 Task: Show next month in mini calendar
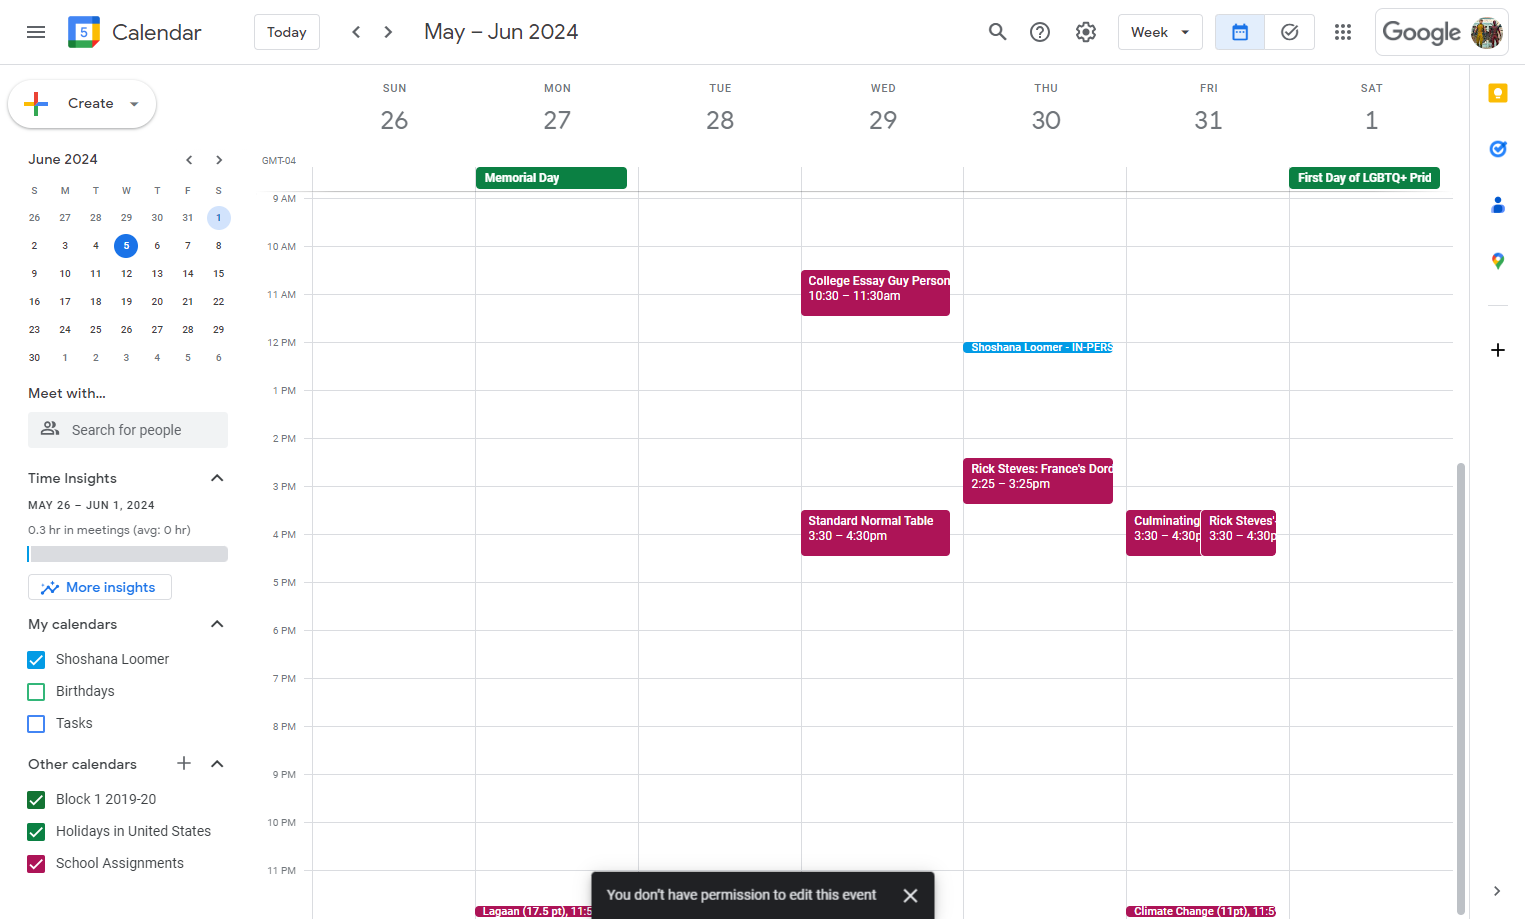click(x=219, y=160)
